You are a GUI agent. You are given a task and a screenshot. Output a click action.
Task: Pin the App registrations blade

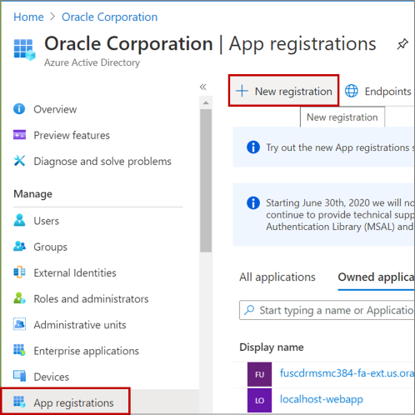(402, 44)
